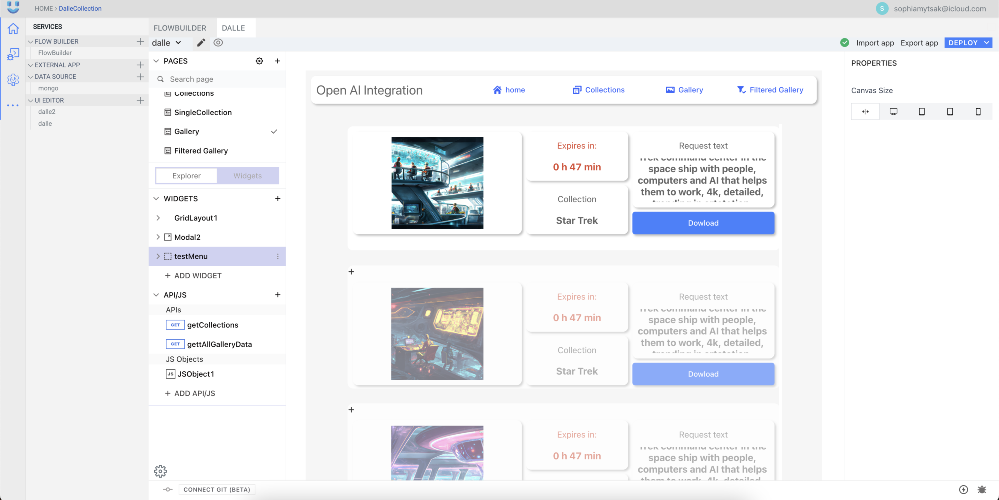Collapse the FLOW BUILDER section

[30, 41]
